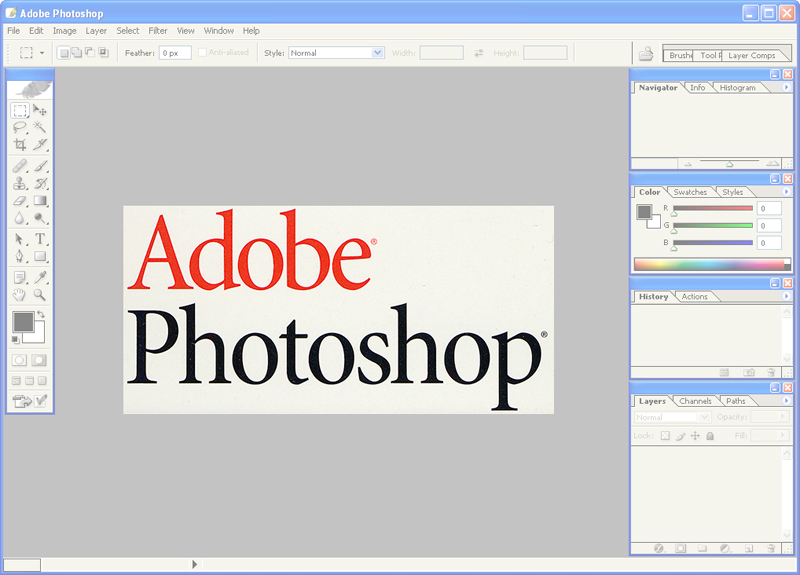Select the Blur tool
This screenshot has width=800, height=575.
[20, 218]
